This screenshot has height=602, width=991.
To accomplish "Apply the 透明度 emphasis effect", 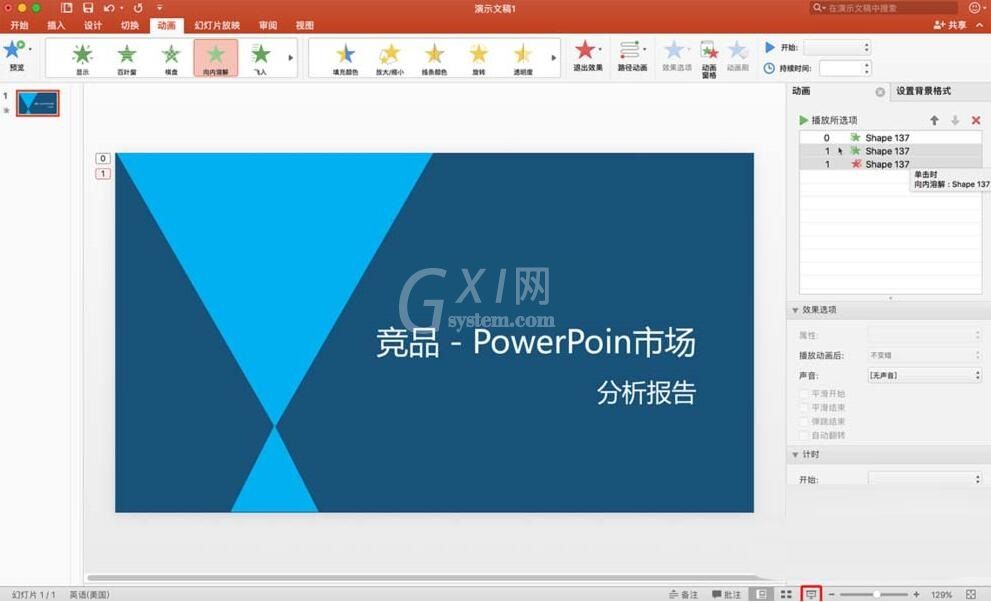I will click(523, 58).
